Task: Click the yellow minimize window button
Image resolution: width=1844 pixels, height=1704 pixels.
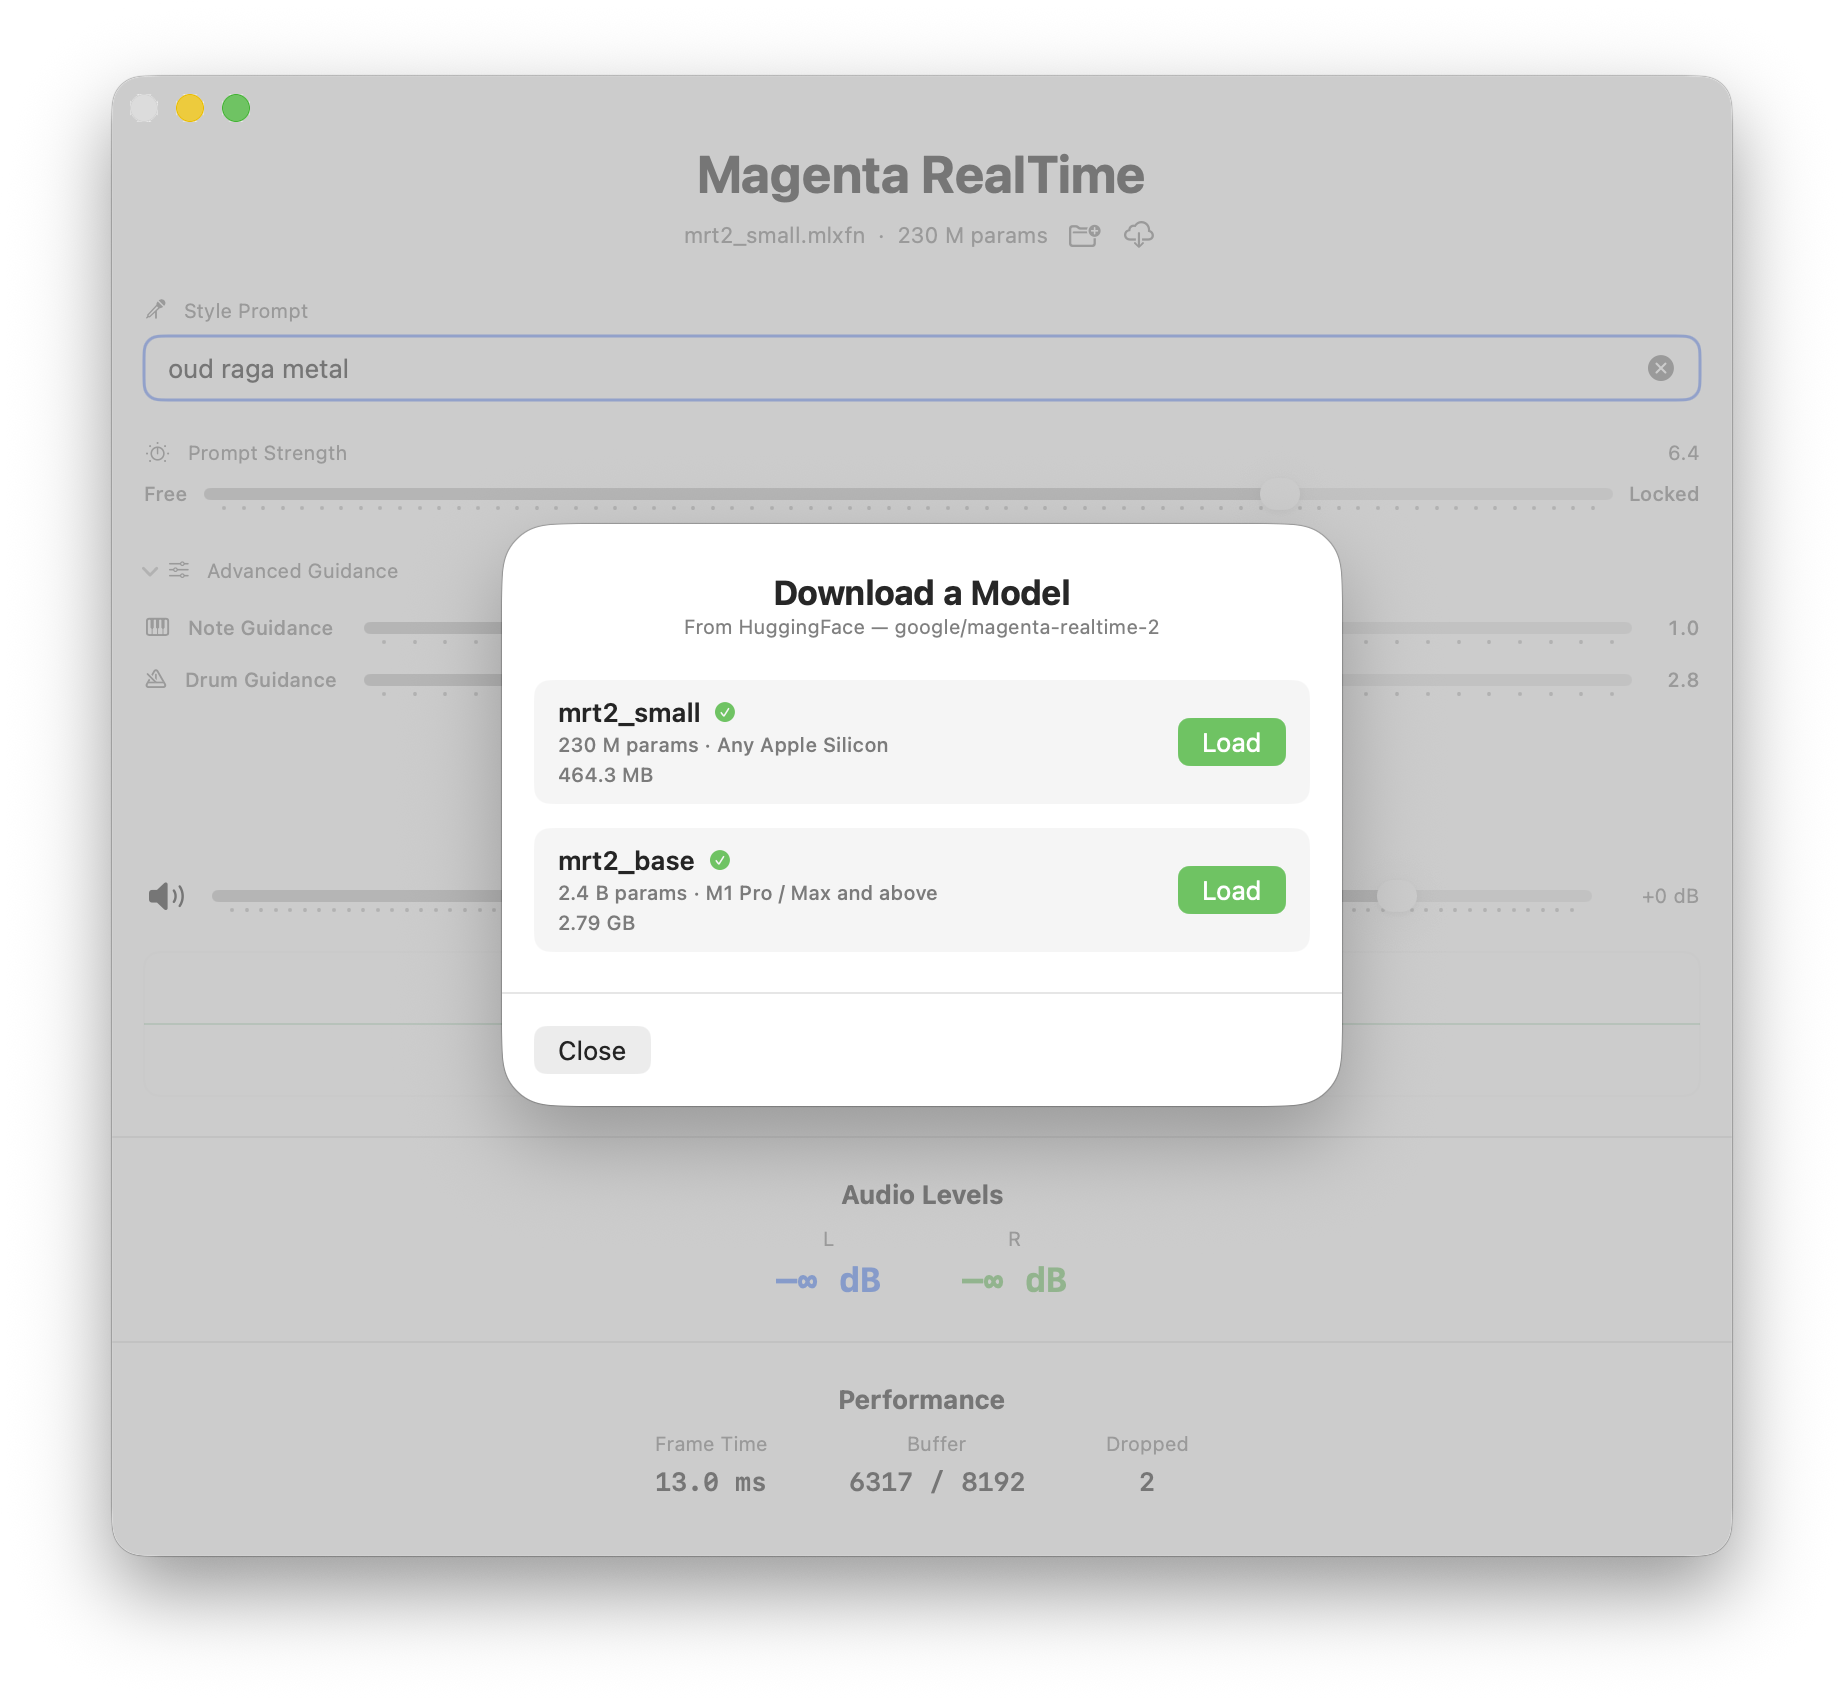Action: point(190,108)
